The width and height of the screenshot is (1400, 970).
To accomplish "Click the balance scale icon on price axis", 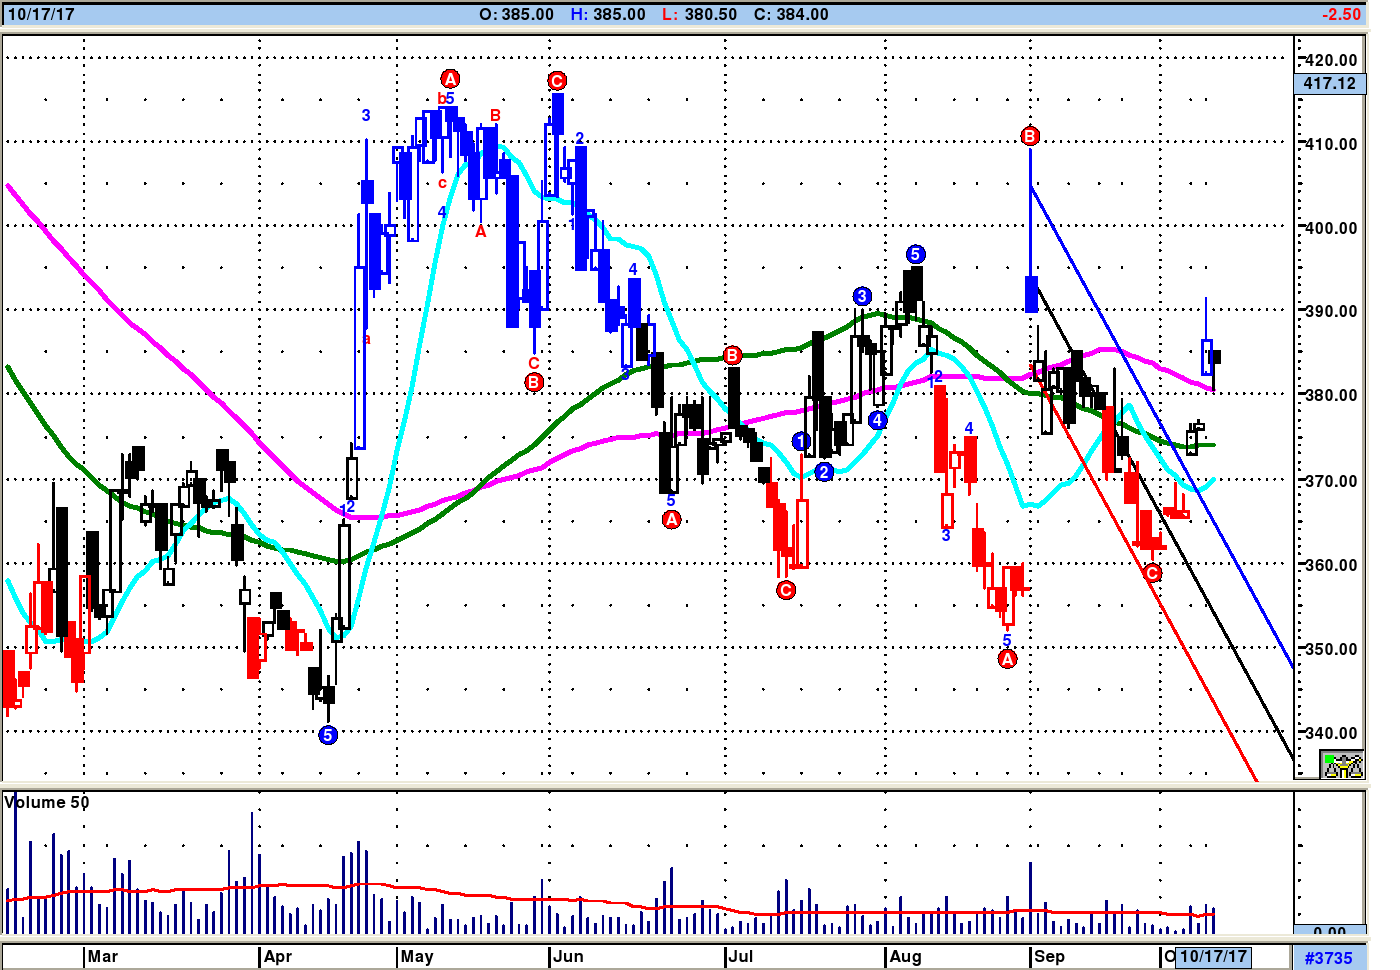I will [x=1342, y=766].
